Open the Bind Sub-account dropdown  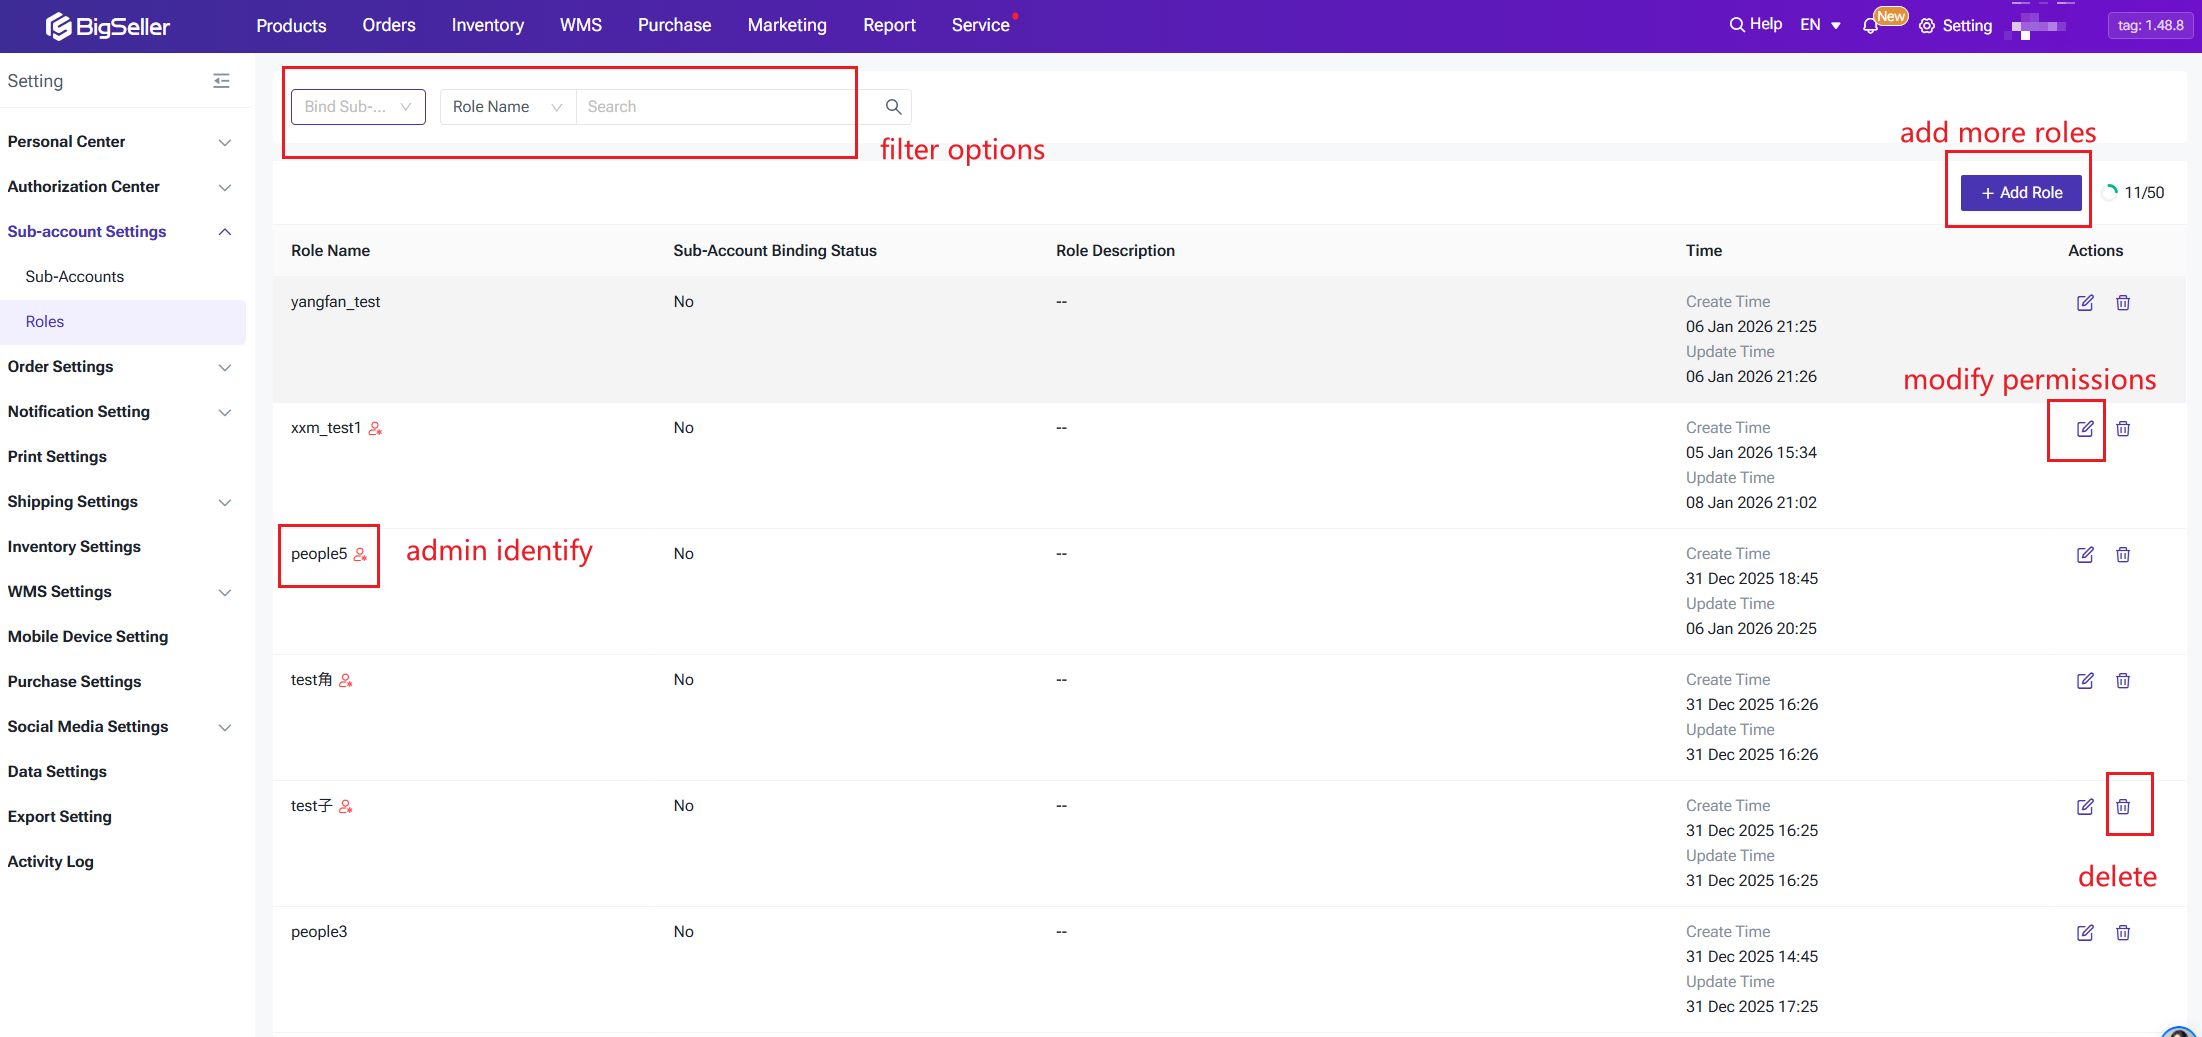click(358, 107)
